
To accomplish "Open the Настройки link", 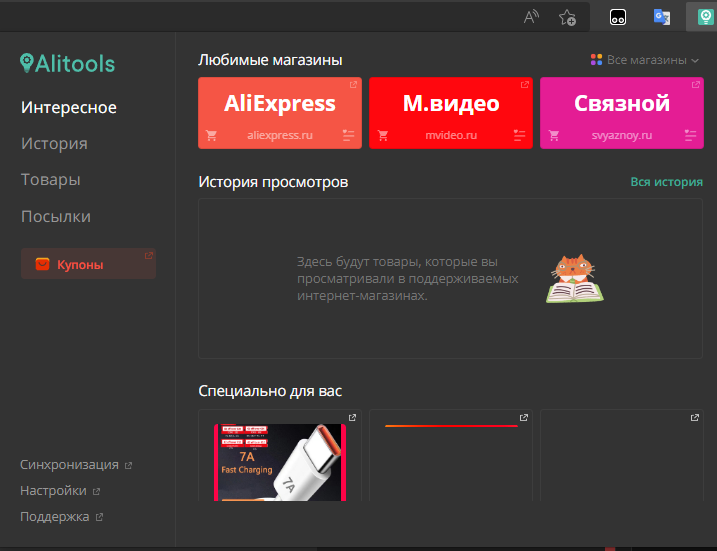I will (53, 491).
